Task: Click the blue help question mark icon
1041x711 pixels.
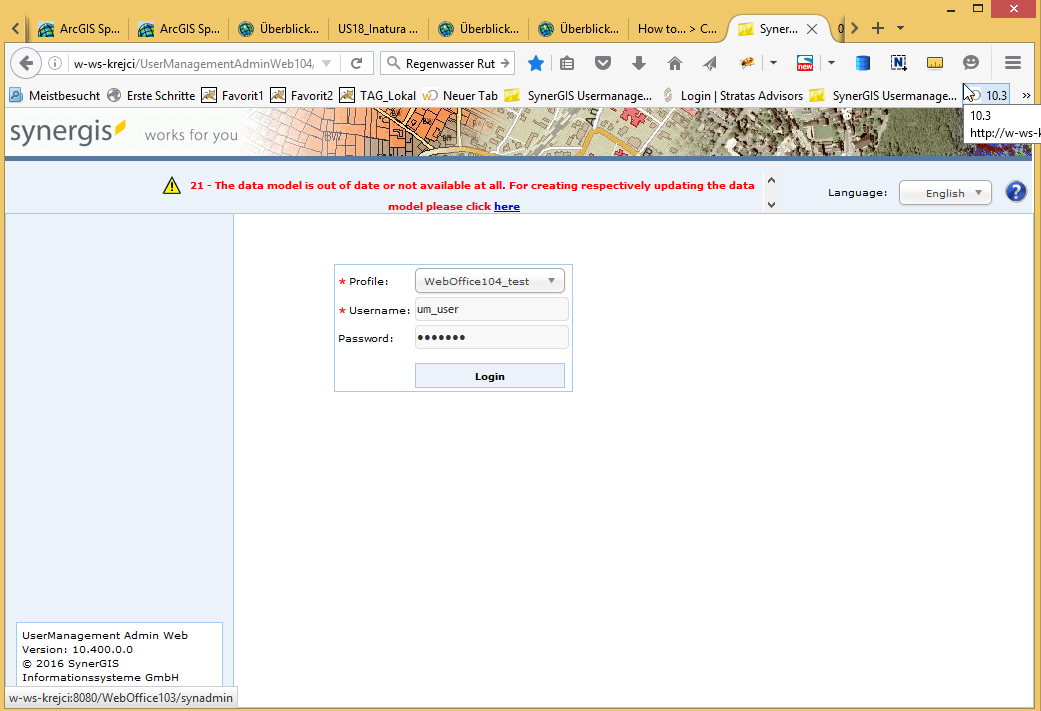Action: pos(1016,191)
